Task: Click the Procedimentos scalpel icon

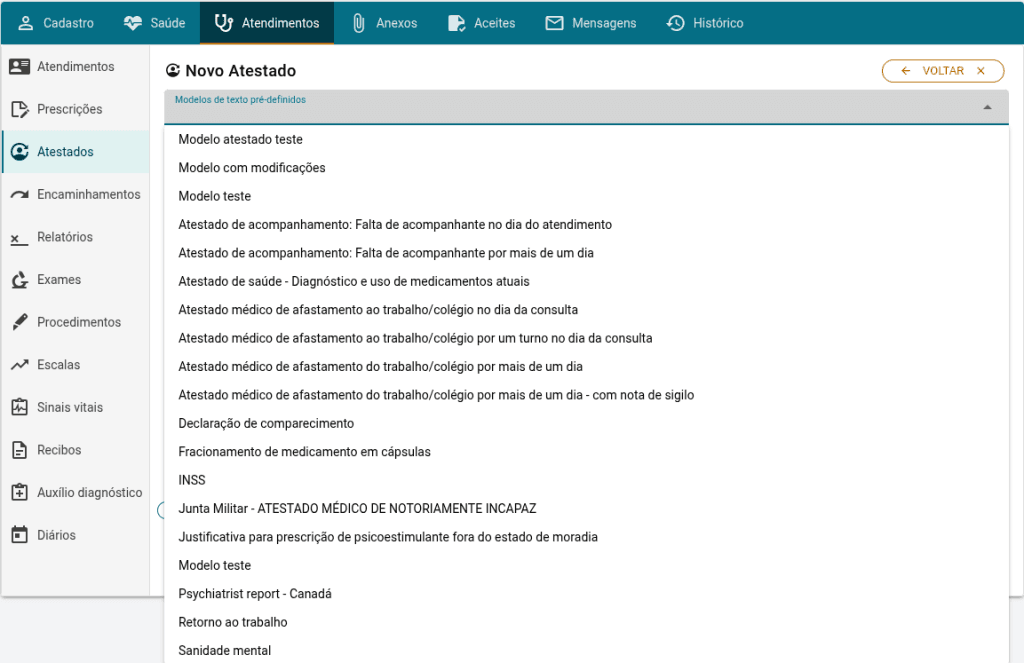Action: pos(20,322)
